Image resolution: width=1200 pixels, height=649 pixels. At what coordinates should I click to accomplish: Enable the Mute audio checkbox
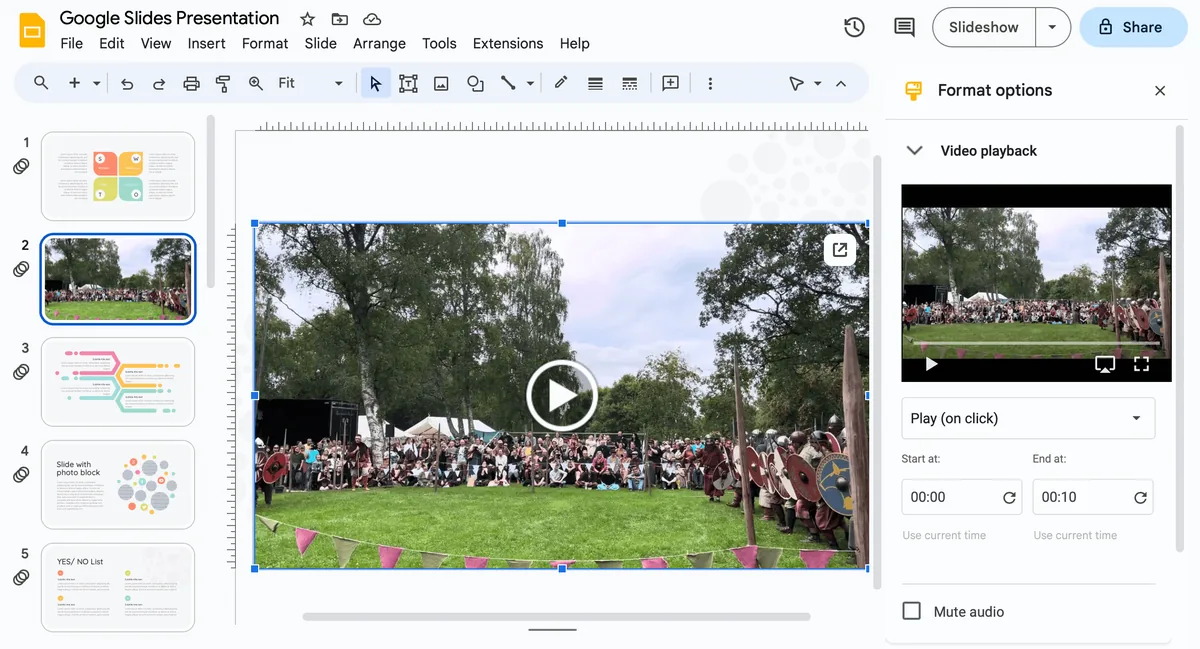[x=912, y=611]
